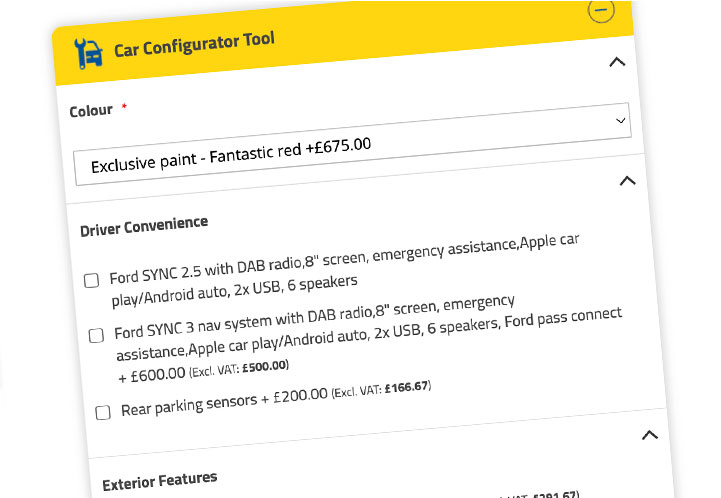Select the Driver Convenience heading
Viewport: 721px width, 498px height.
tap(144, 225)
